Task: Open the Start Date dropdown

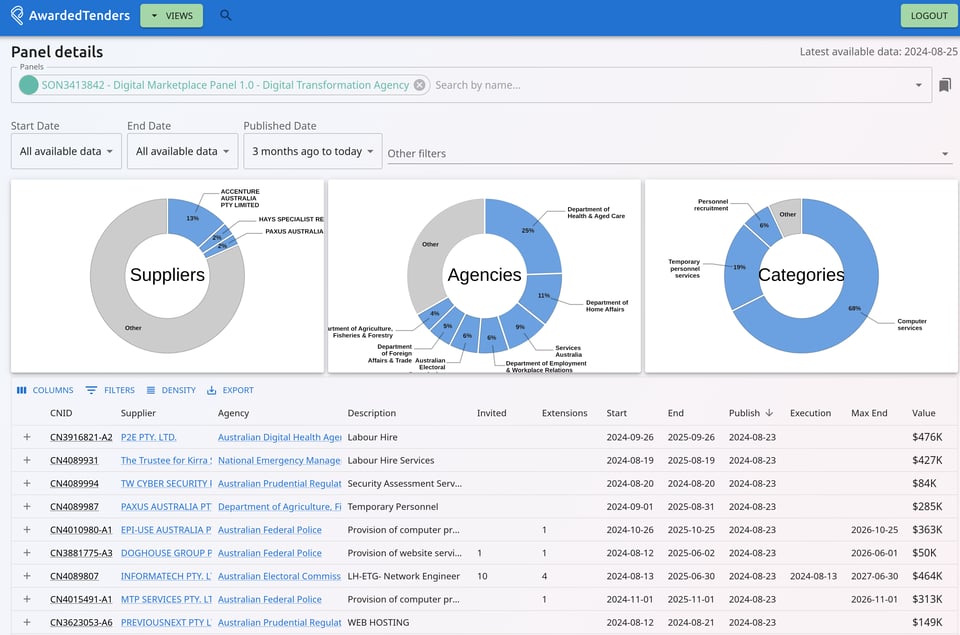Action: tap(67, 152)
